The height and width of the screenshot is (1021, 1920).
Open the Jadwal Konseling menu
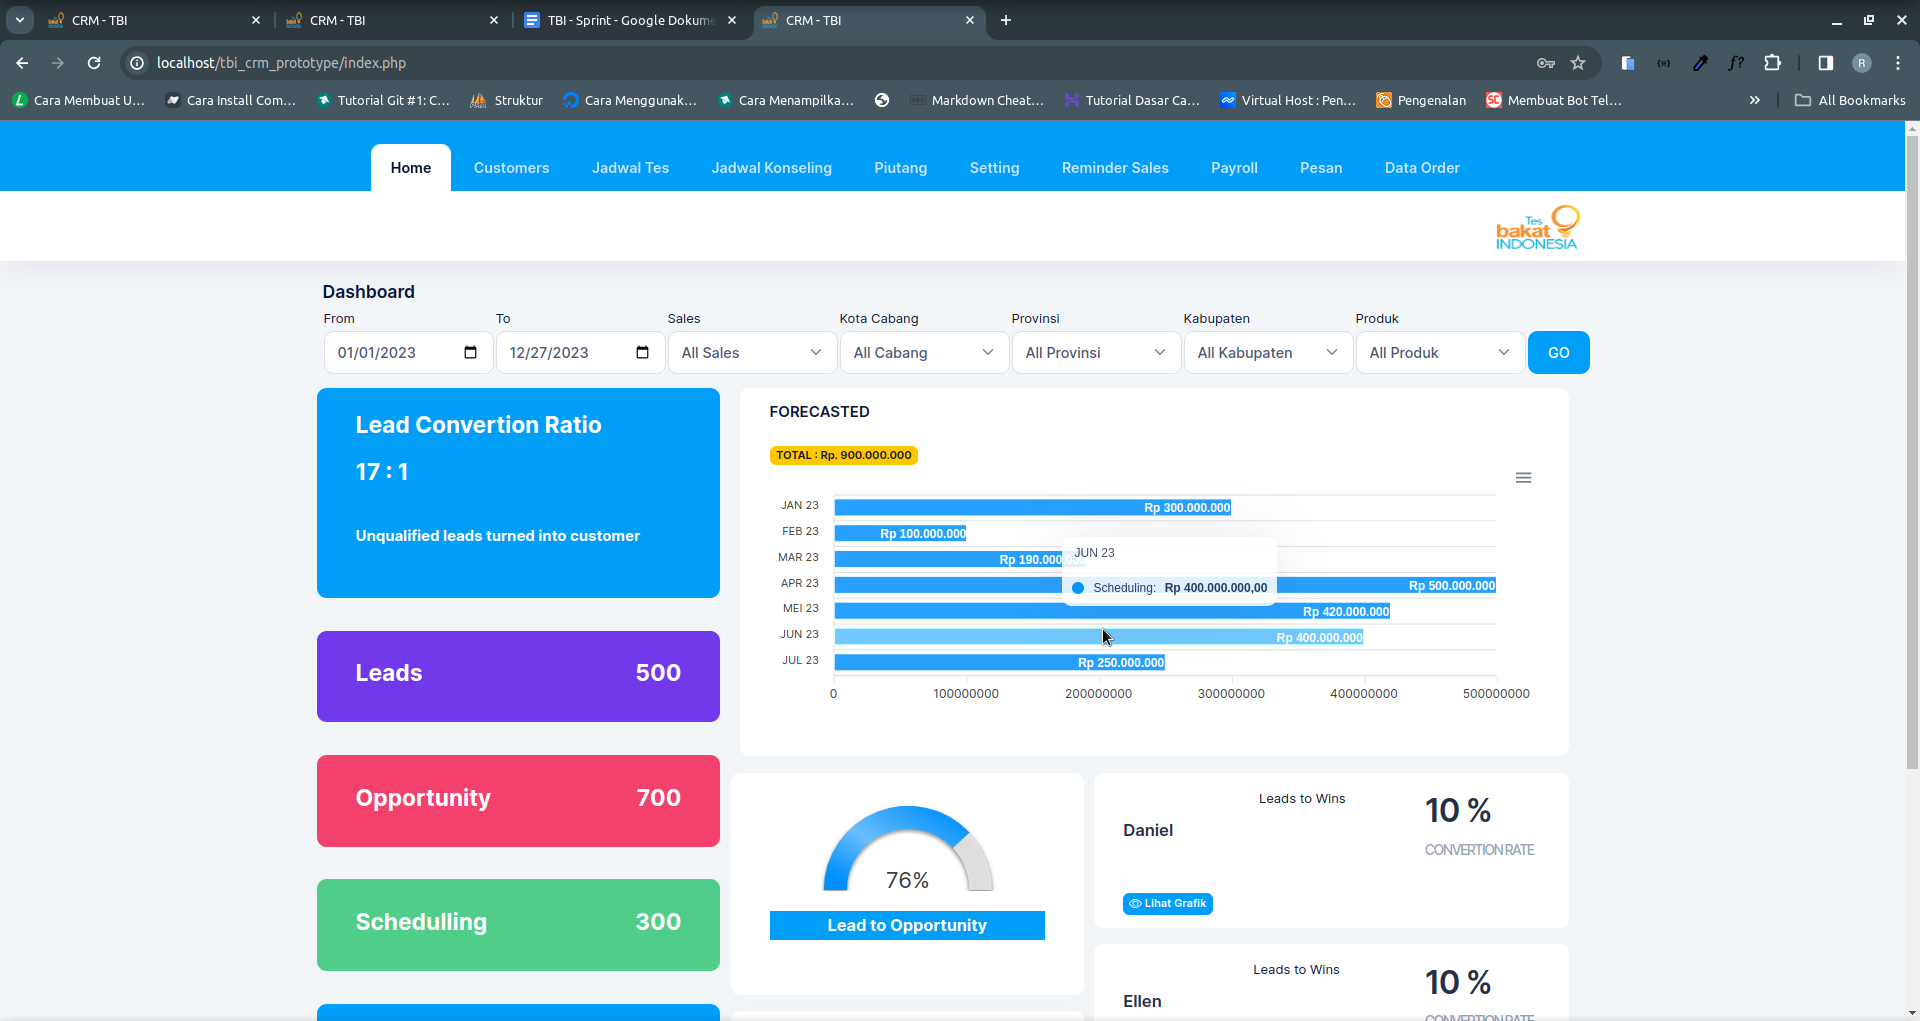click(772, 168)
